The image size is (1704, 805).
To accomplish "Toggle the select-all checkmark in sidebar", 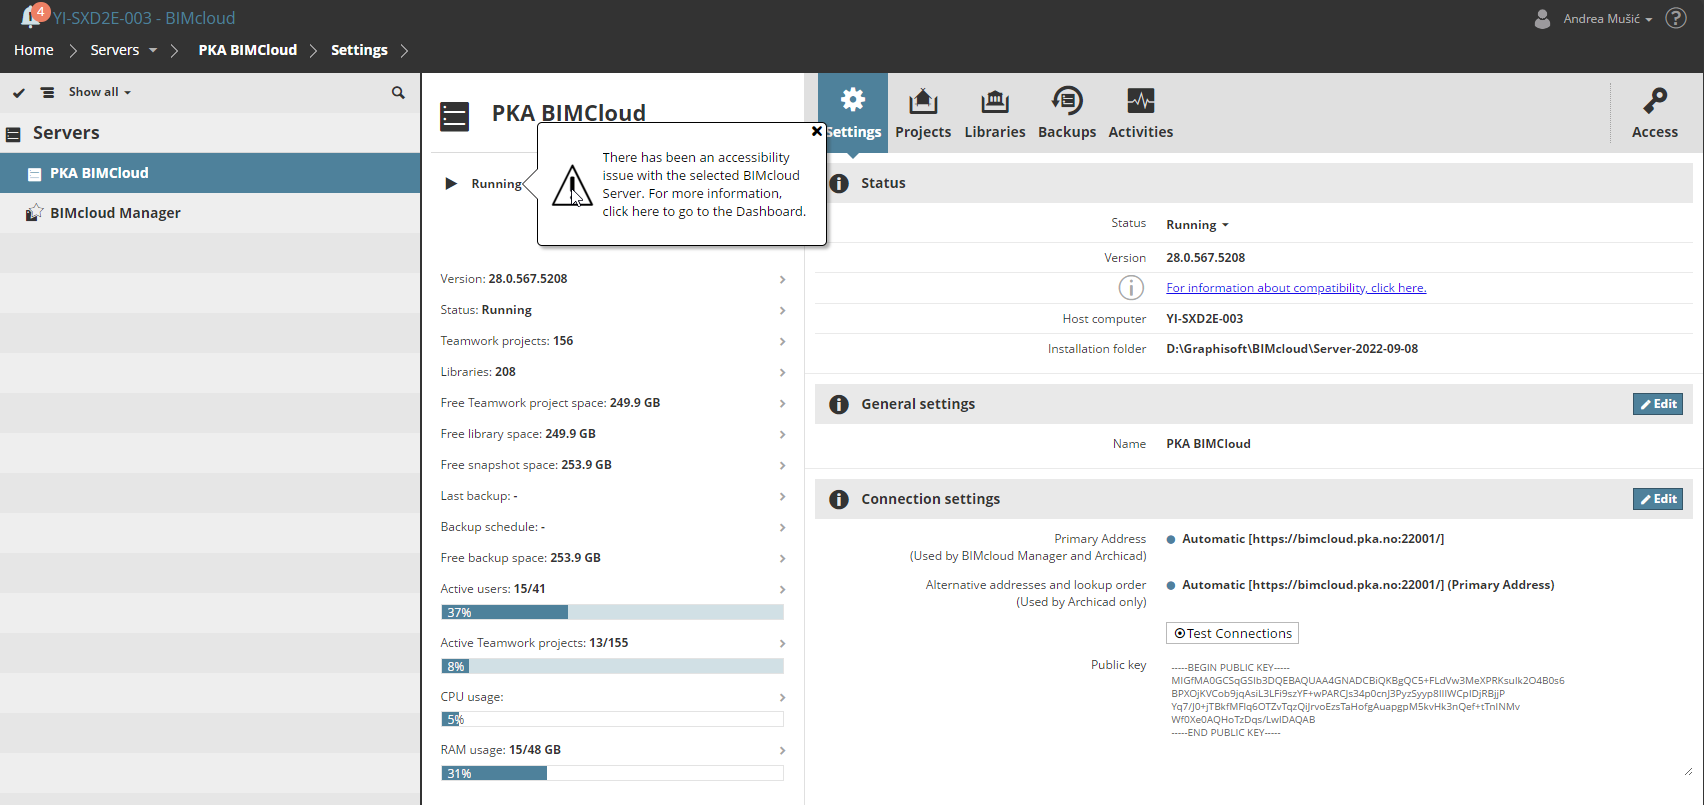I will click(x=19, y=93).
